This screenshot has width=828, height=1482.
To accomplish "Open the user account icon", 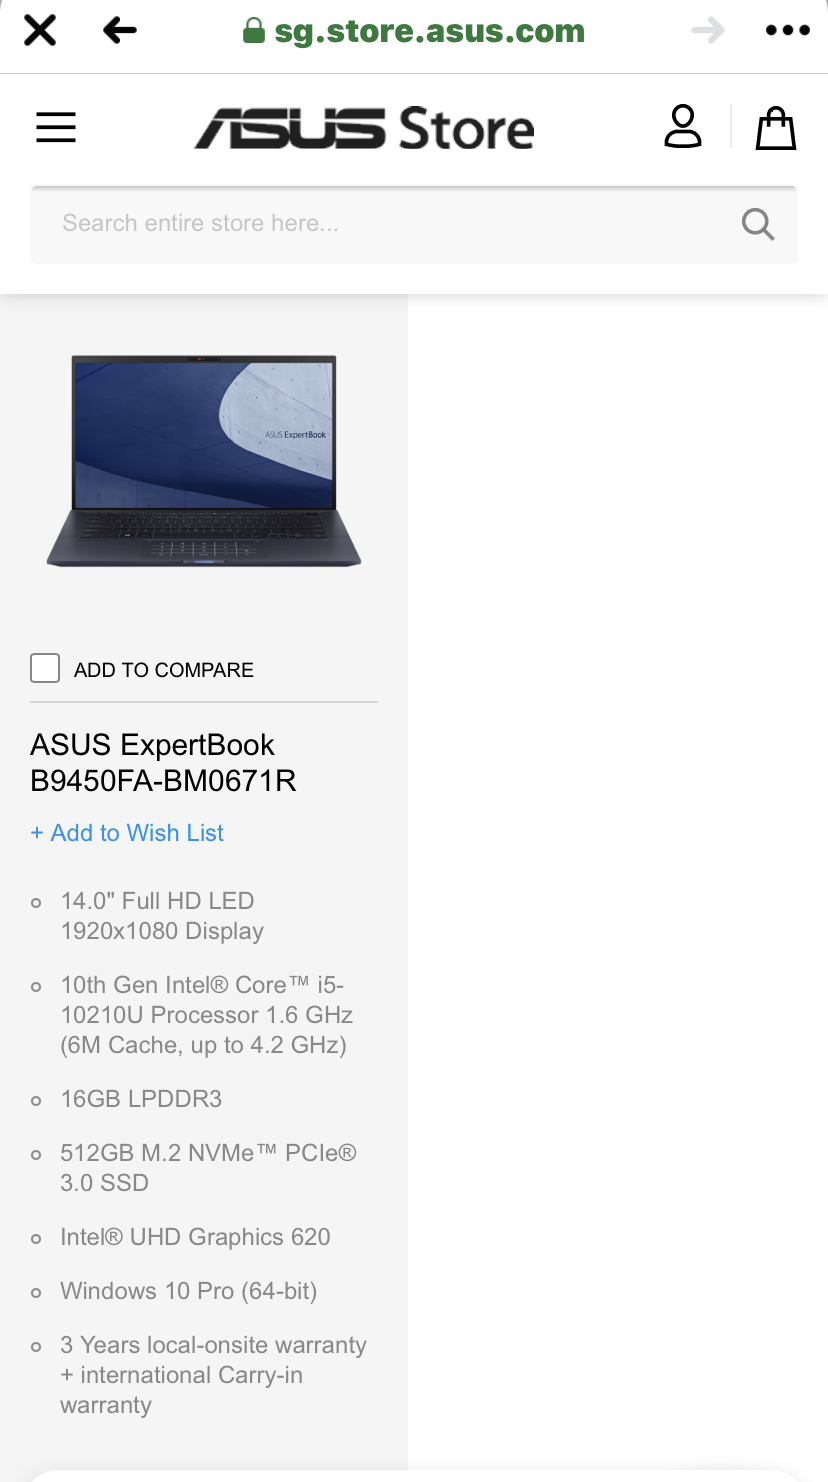I will pos(683,127).
